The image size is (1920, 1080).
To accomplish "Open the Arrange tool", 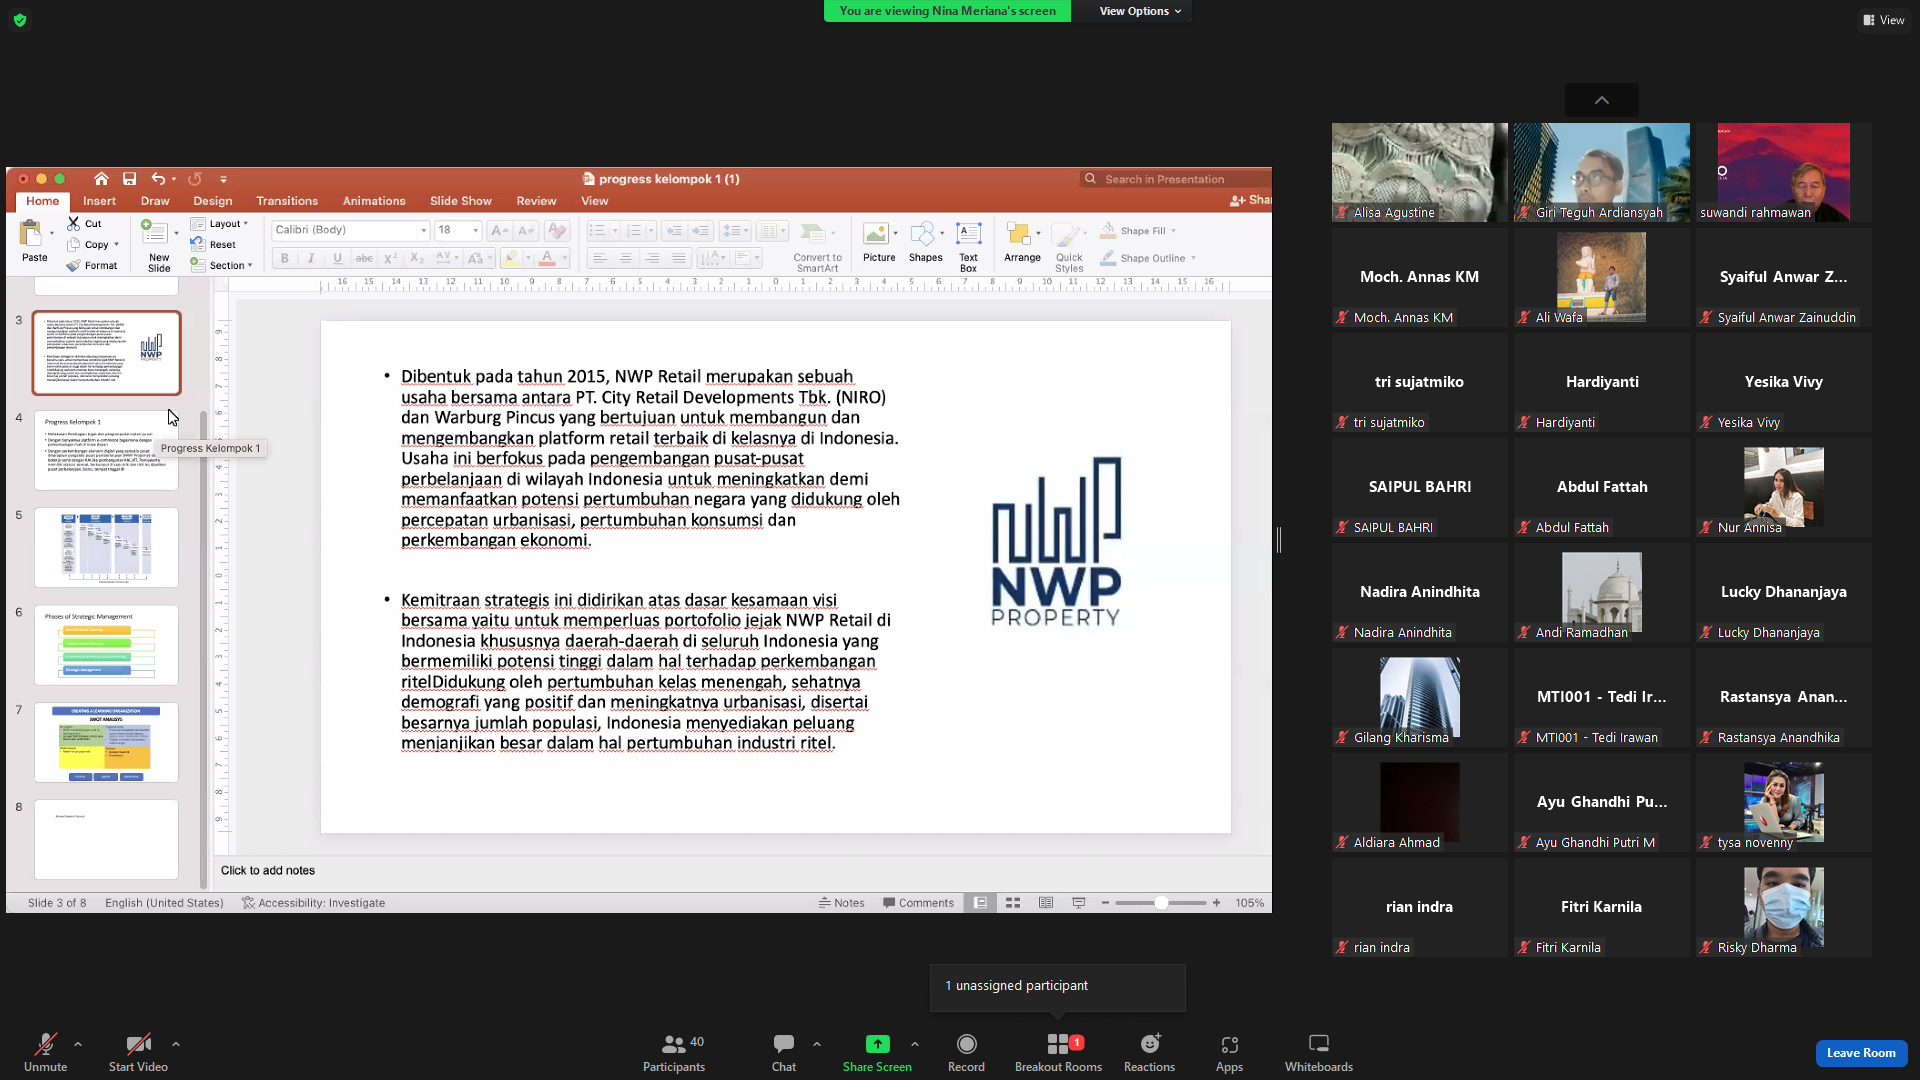I will pyautogui.click(x=1022, y=244).
